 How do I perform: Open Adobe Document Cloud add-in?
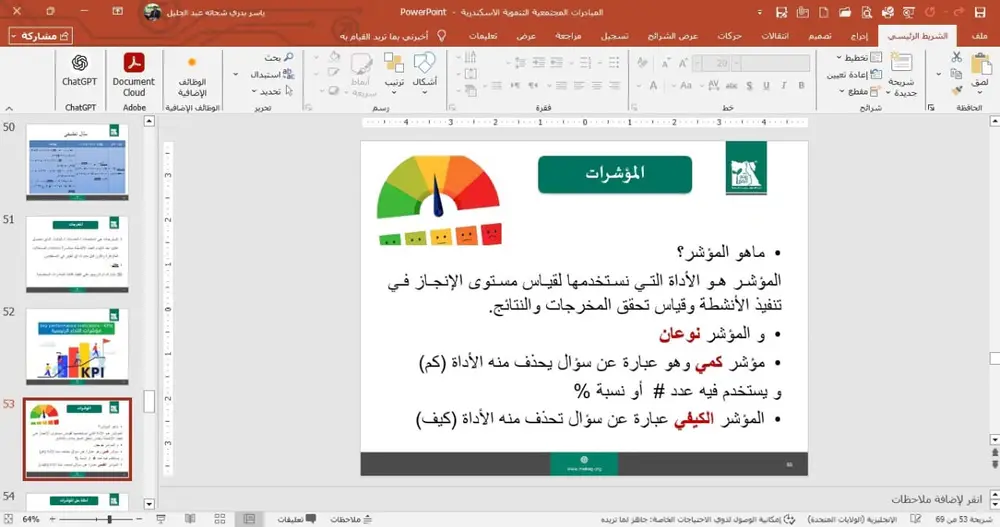pos(133,74)
